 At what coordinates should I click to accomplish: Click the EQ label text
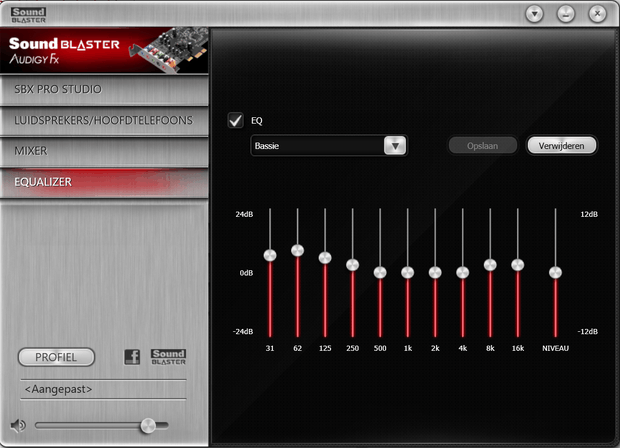[257, 121]
